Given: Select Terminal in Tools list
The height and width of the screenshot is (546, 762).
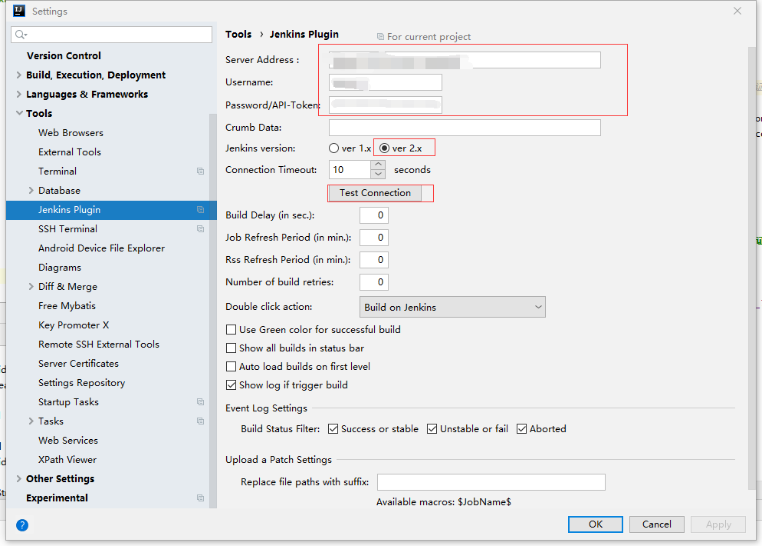Looking at the screenshot, I should click(57, 171).
